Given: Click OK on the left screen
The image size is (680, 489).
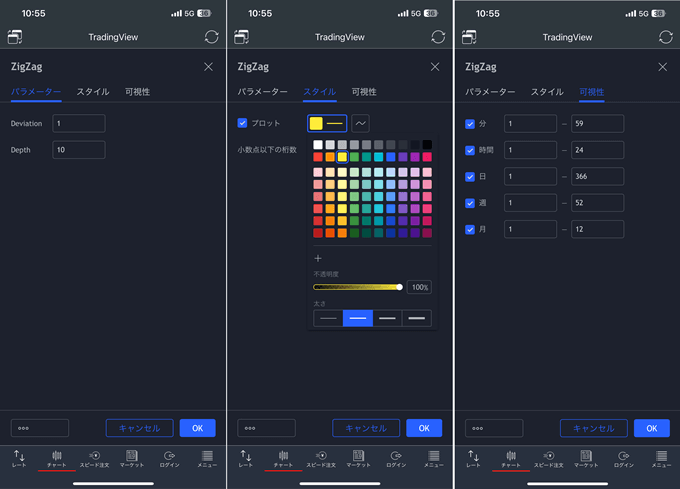Looking at the screenshot, I should pyautogui.click(x=198, y=428).
